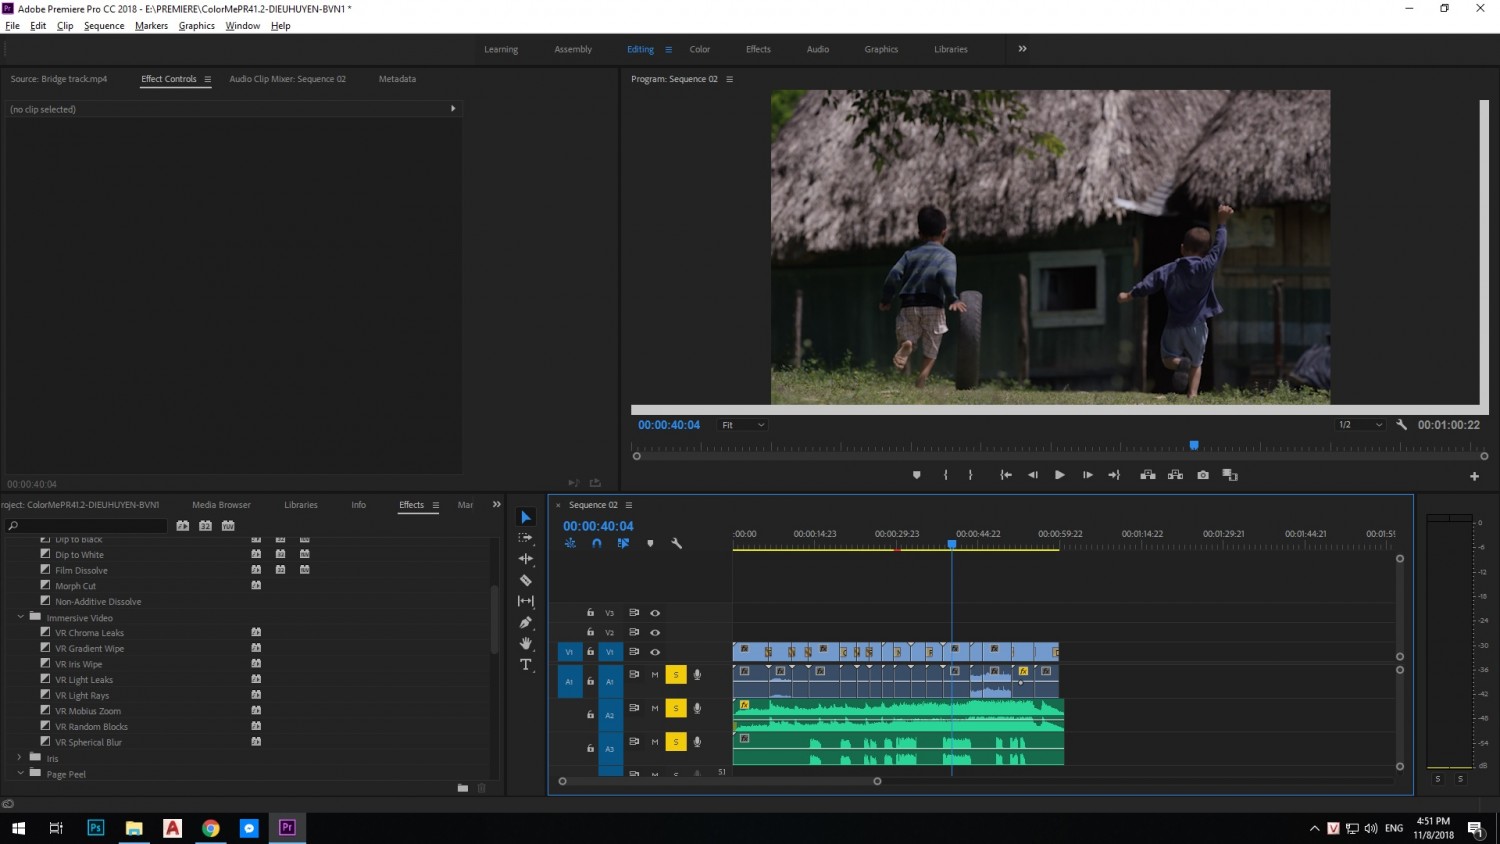Screen dimensions: 1500x844
Task: Toggle V1 track output eye icon
Action: pyautogui.click(x=655, y=652)
